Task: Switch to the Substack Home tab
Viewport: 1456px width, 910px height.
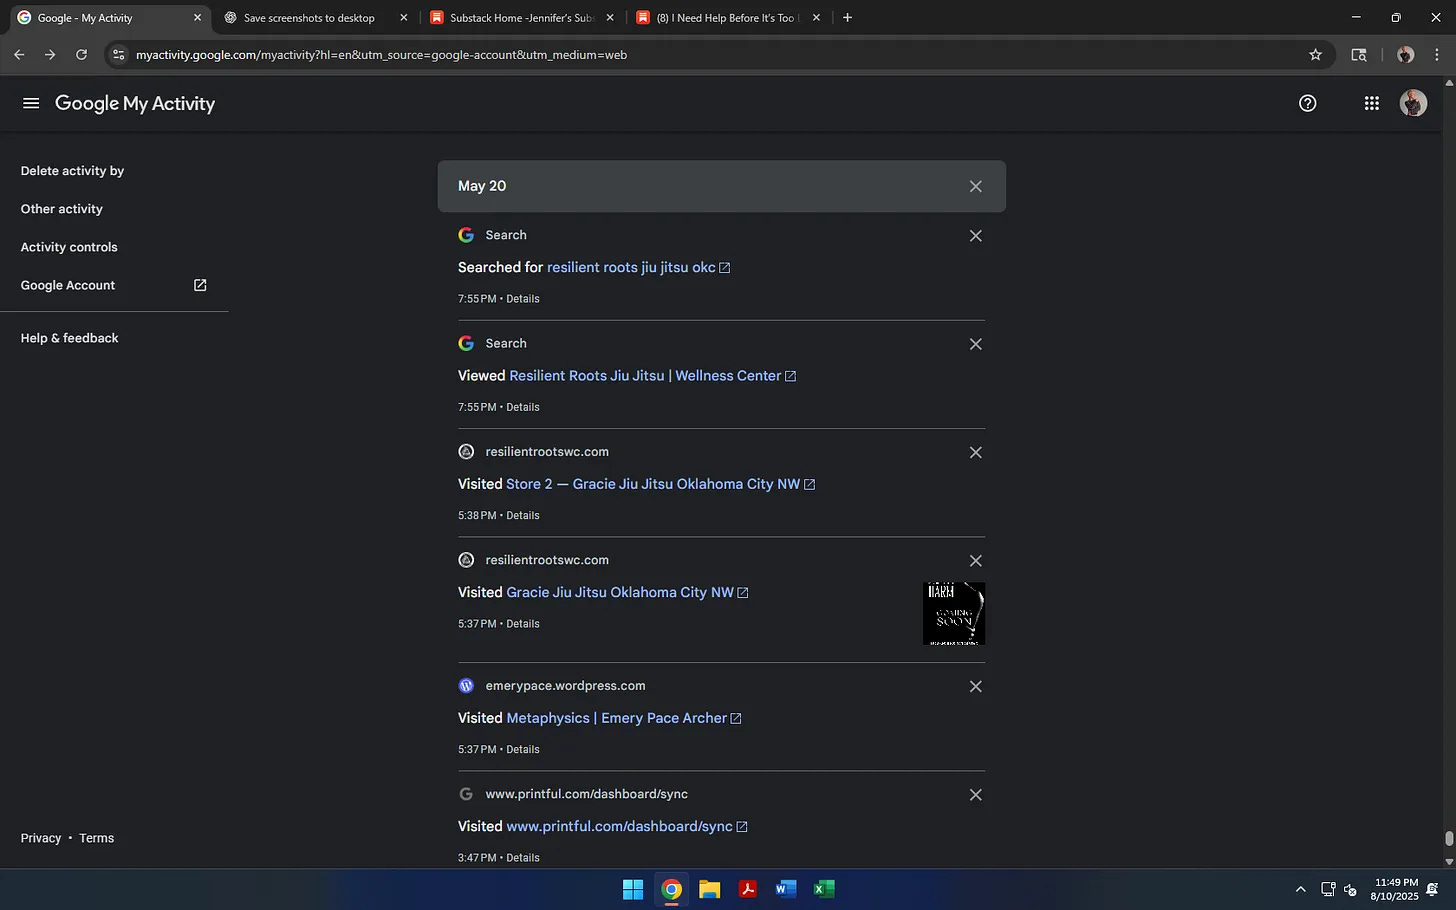Action: 520,18
